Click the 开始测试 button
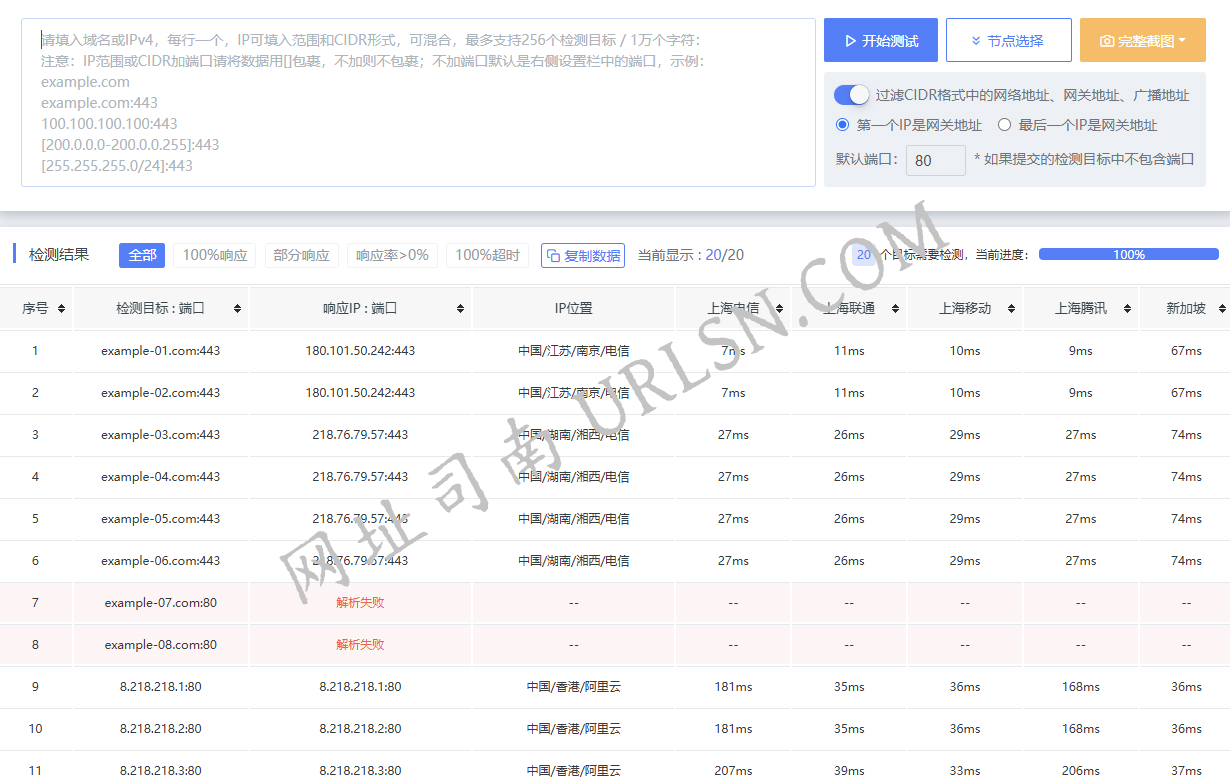Viewport: 1230px width, 783px height. click(x=880, y=40)
